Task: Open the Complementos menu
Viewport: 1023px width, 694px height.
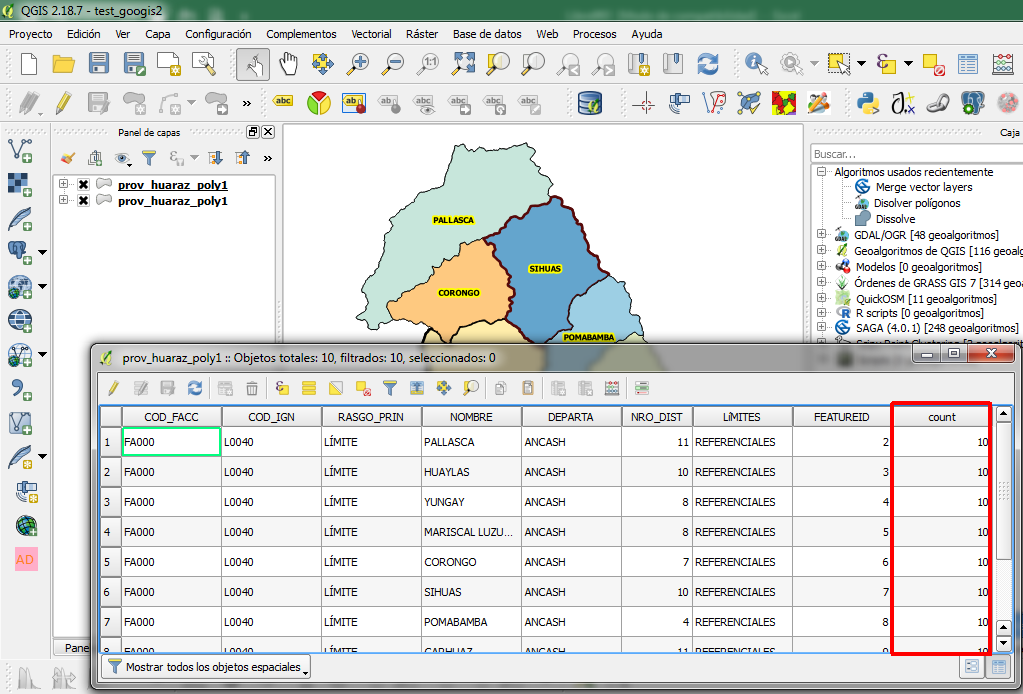Action: tap(301, 33)
